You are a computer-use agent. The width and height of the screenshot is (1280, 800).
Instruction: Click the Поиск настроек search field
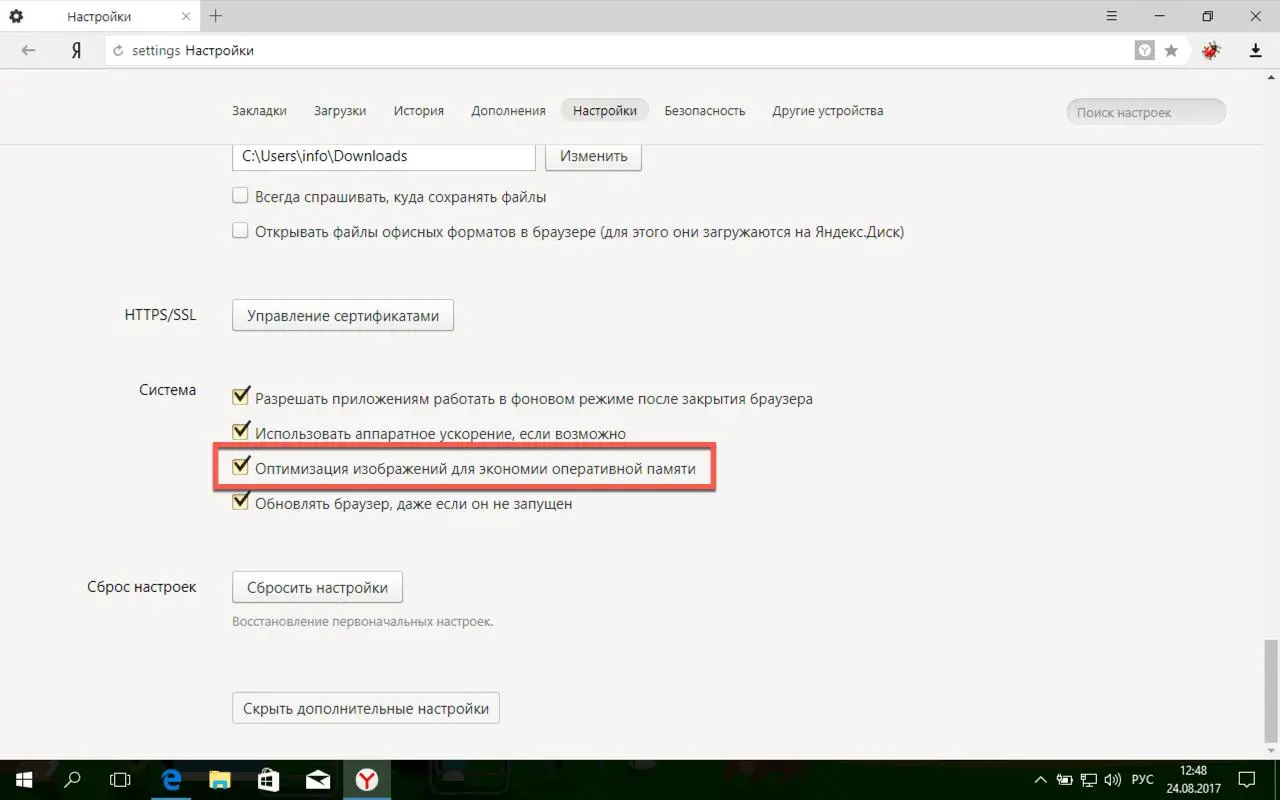coord(1146,112)
